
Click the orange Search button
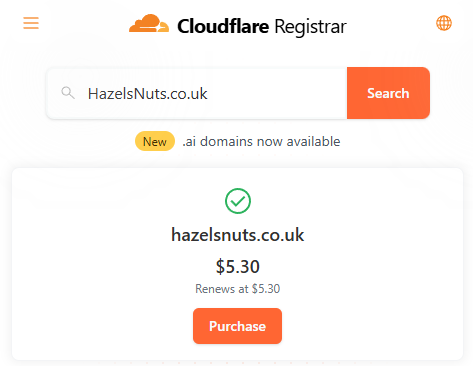click(x=388, y=93)
